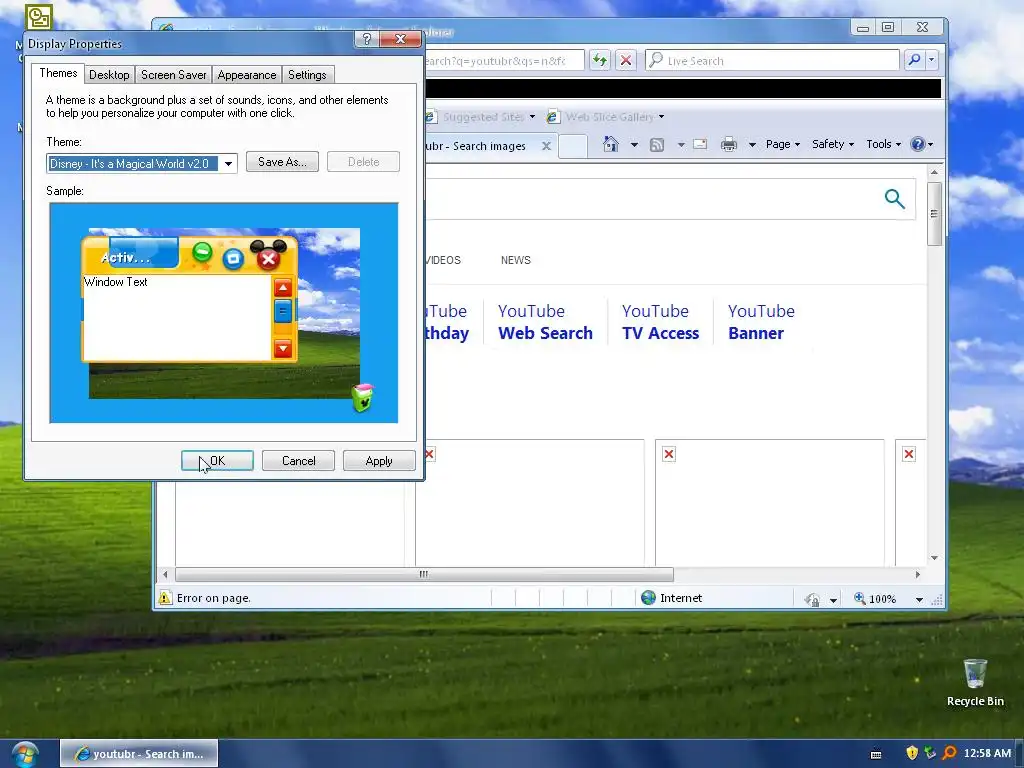This screenshot has height=768, width=1024.
Task: Switch to the Desktop tab
Action: point(109,75)
